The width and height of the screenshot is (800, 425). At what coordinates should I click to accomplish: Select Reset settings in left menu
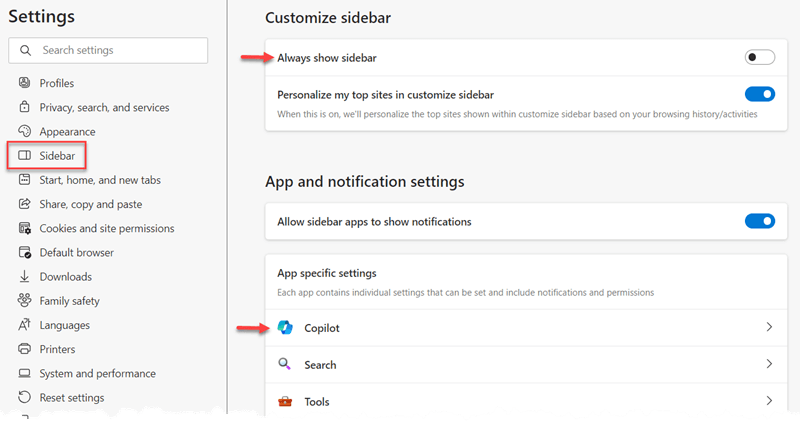click(x=71, y=397)
